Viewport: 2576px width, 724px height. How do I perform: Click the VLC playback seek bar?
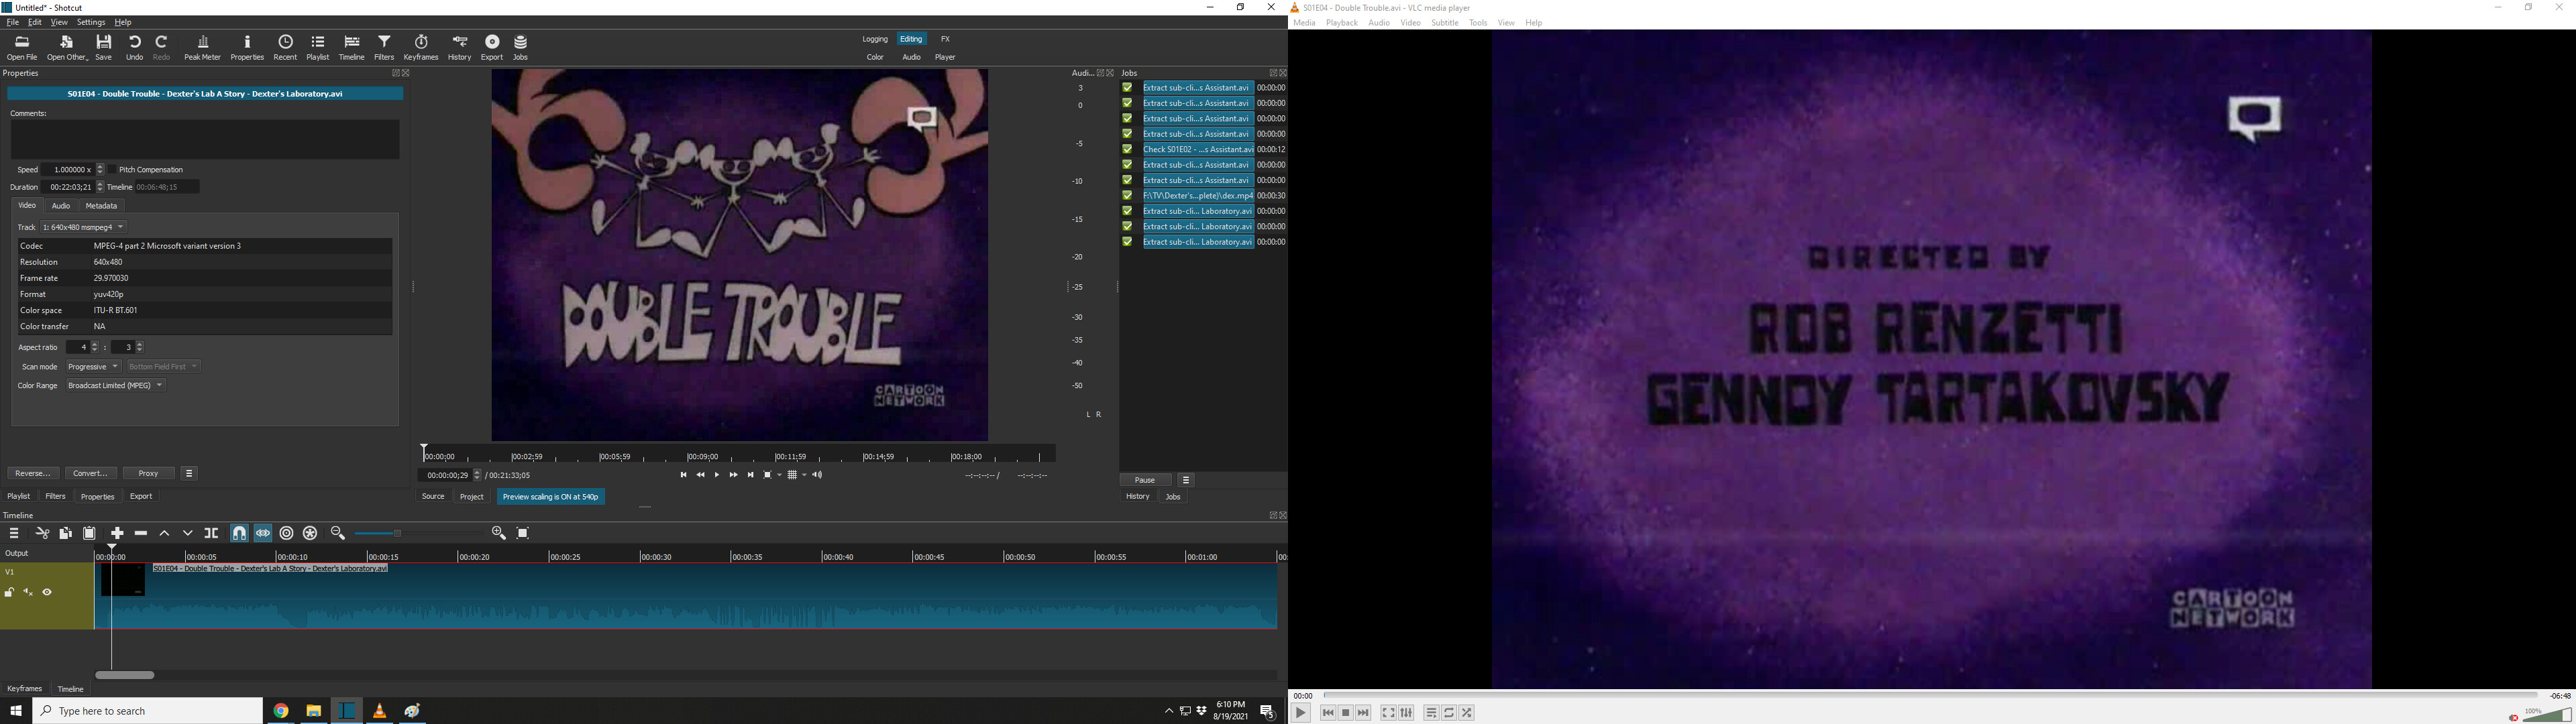tap(1930, 695)
